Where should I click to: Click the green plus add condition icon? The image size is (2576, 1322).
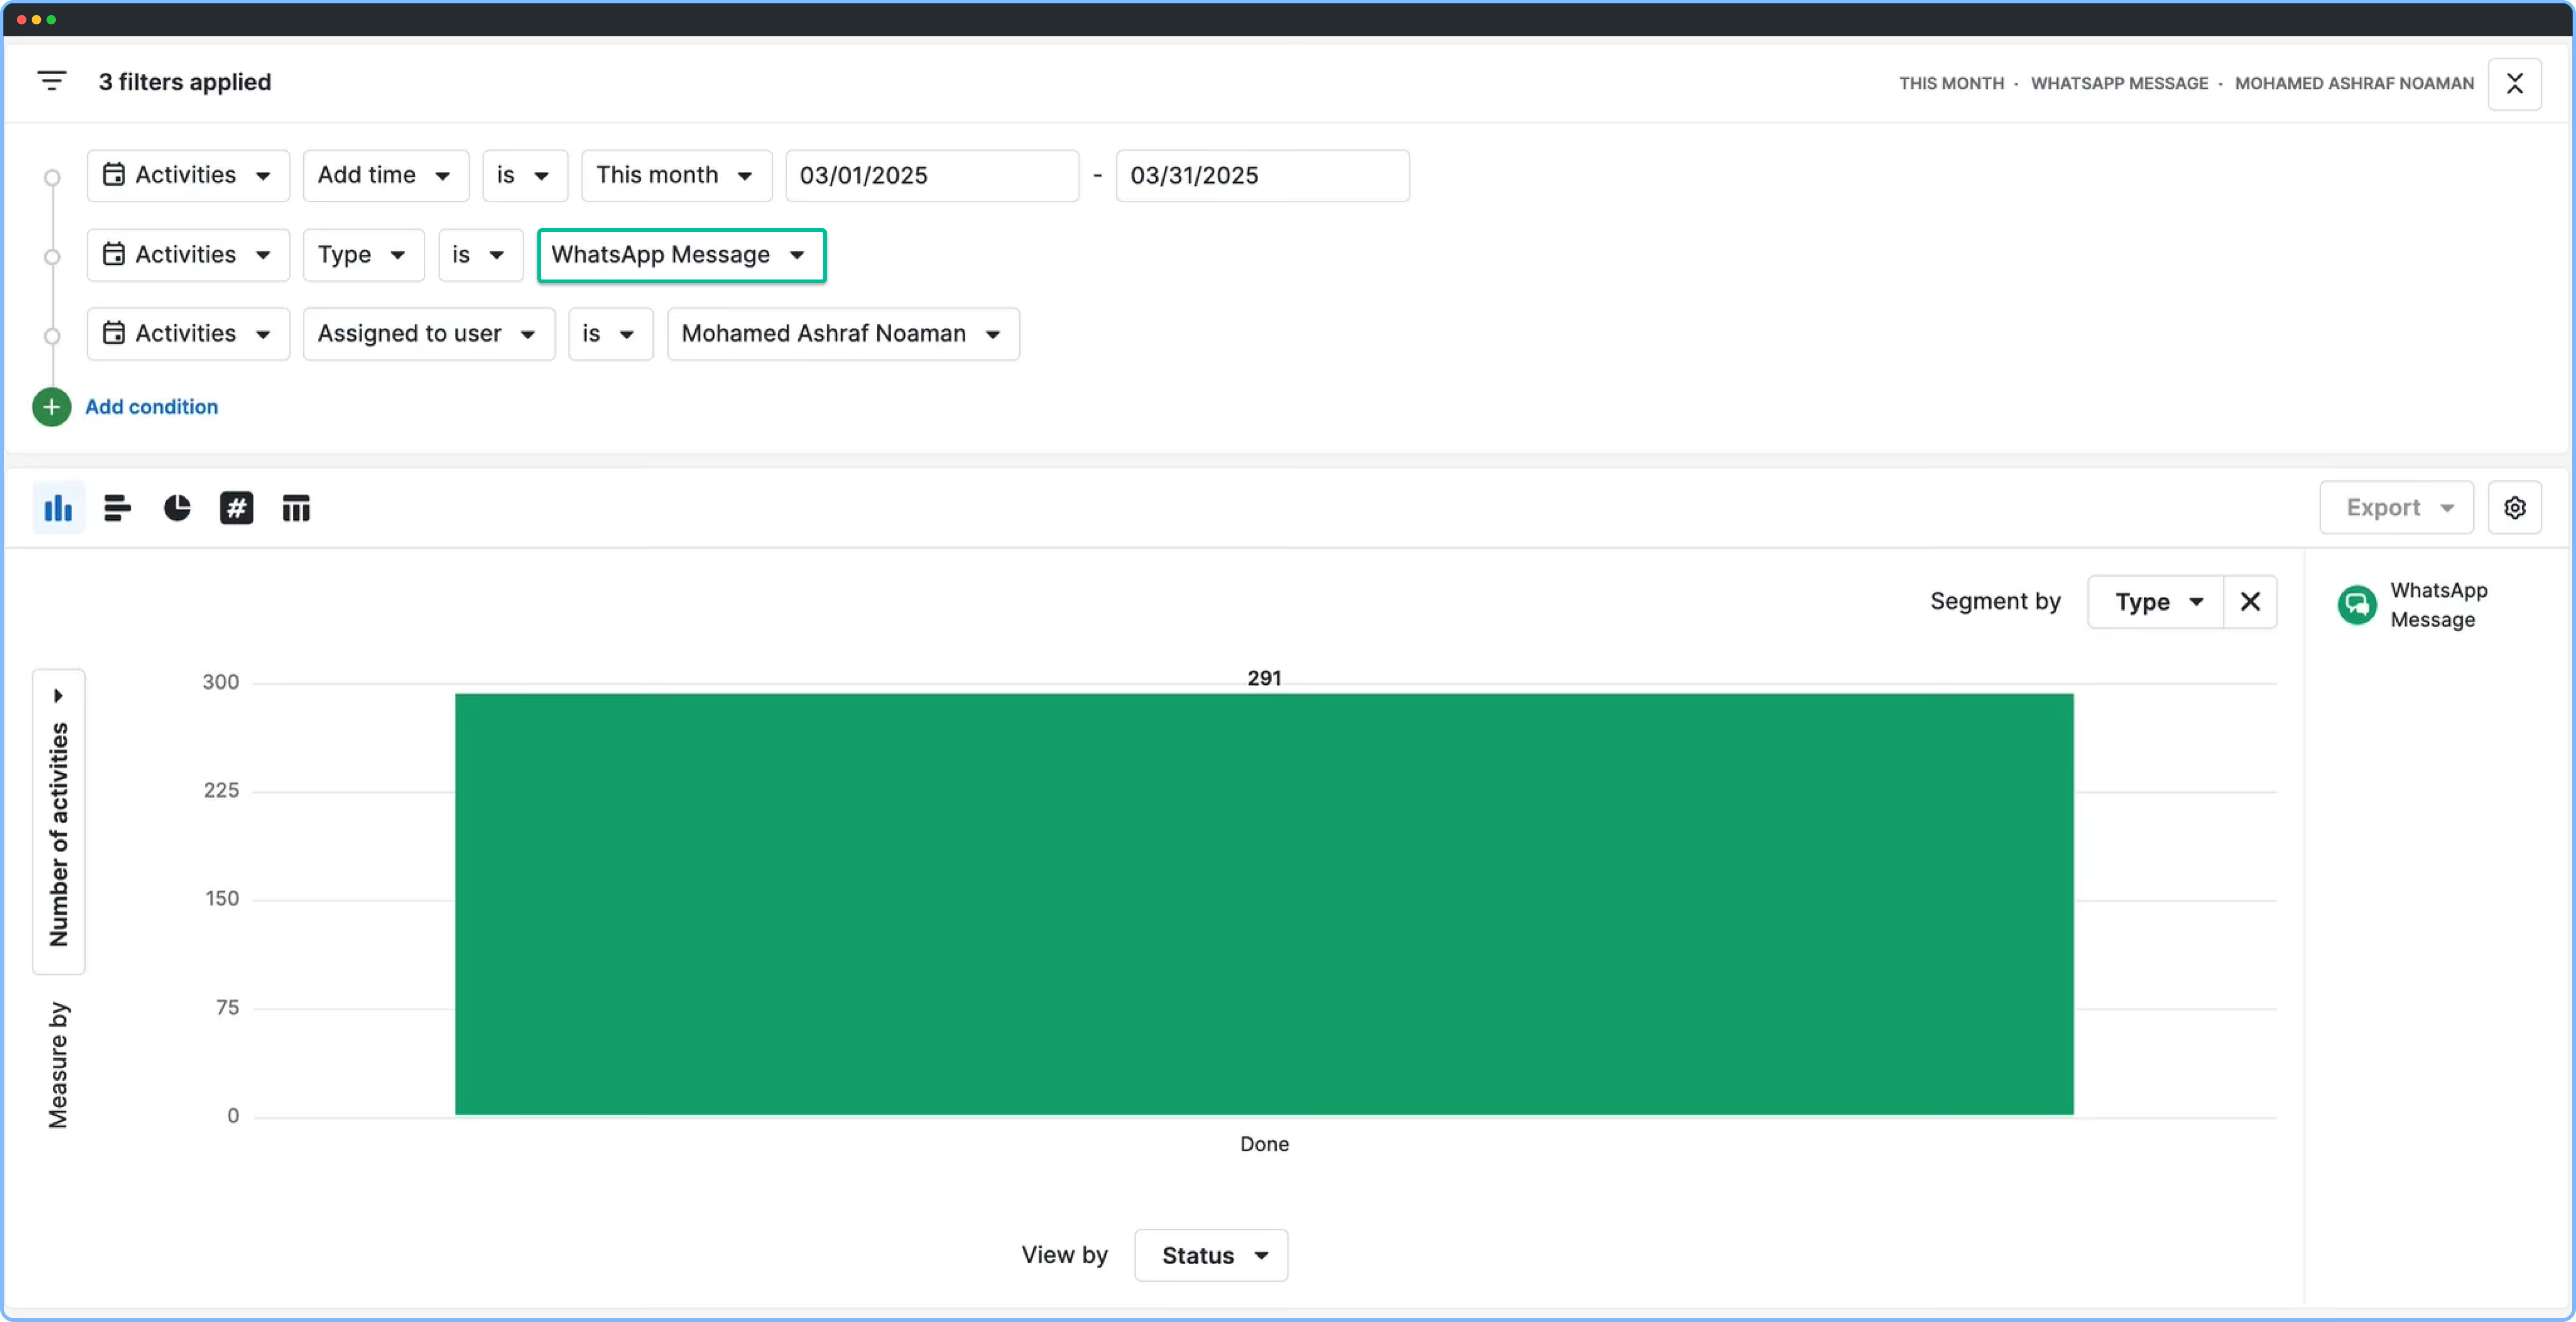(x=51, y=407)
